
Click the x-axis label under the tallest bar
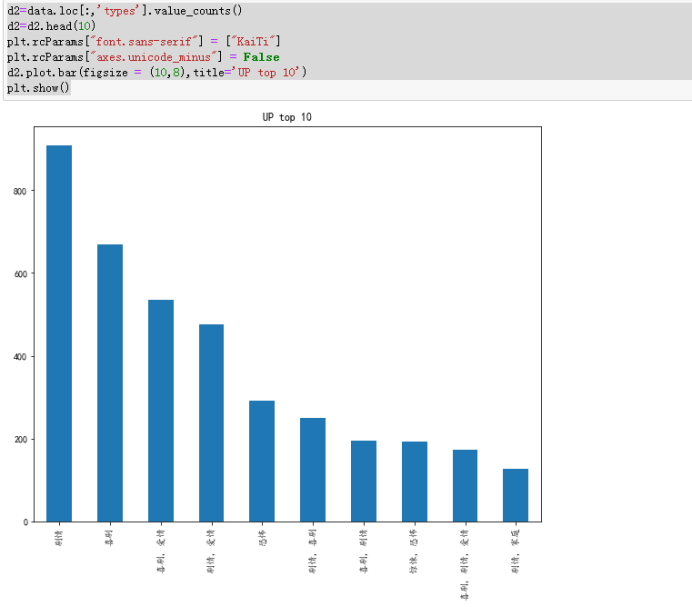coord(59,538)
